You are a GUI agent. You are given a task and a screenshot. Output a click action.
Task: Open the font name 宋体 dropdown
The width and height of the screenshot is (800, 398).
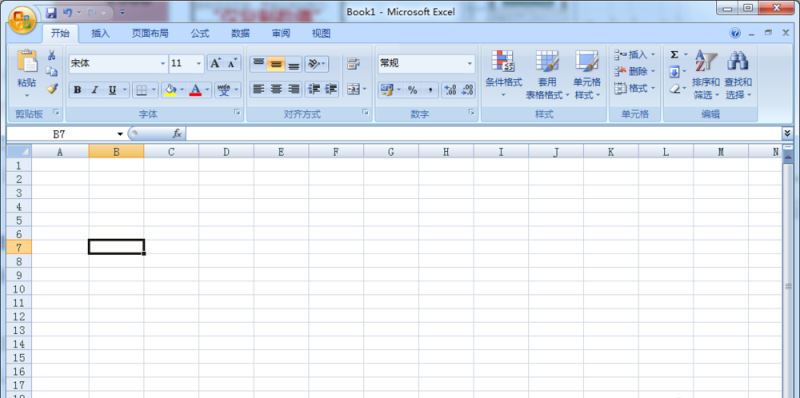pyautogui.click(x=163, y=64)
